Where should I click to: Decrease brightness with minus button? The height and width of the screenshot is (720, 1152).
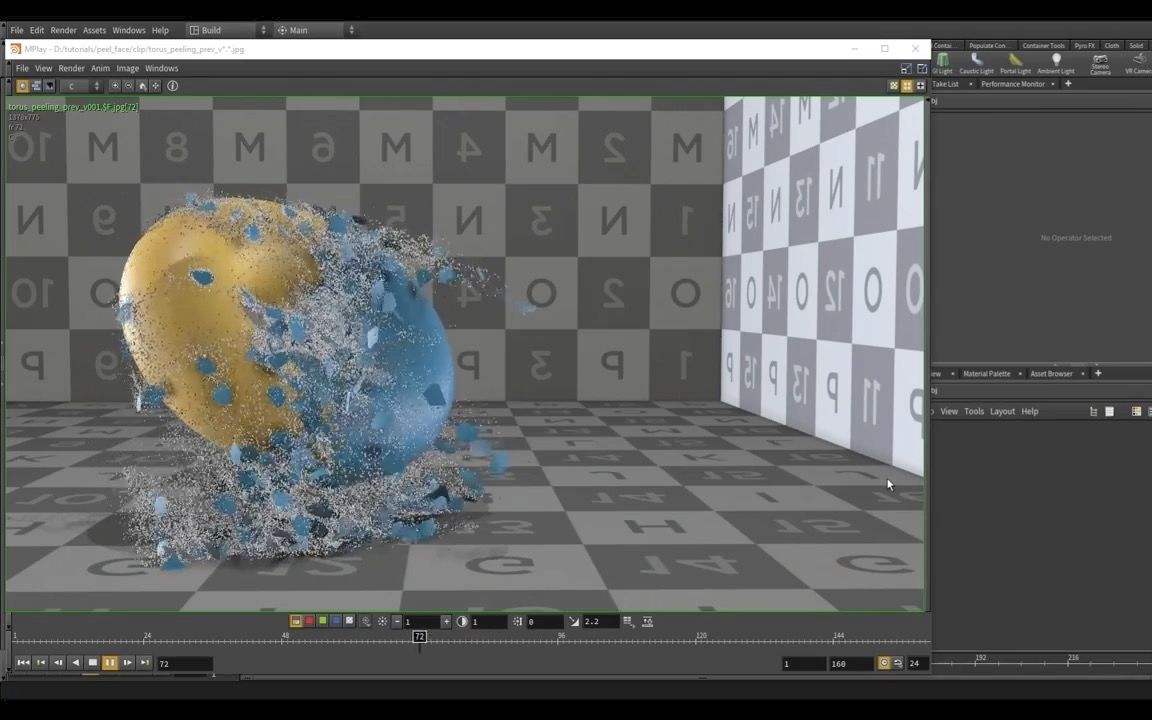(397, 622)
